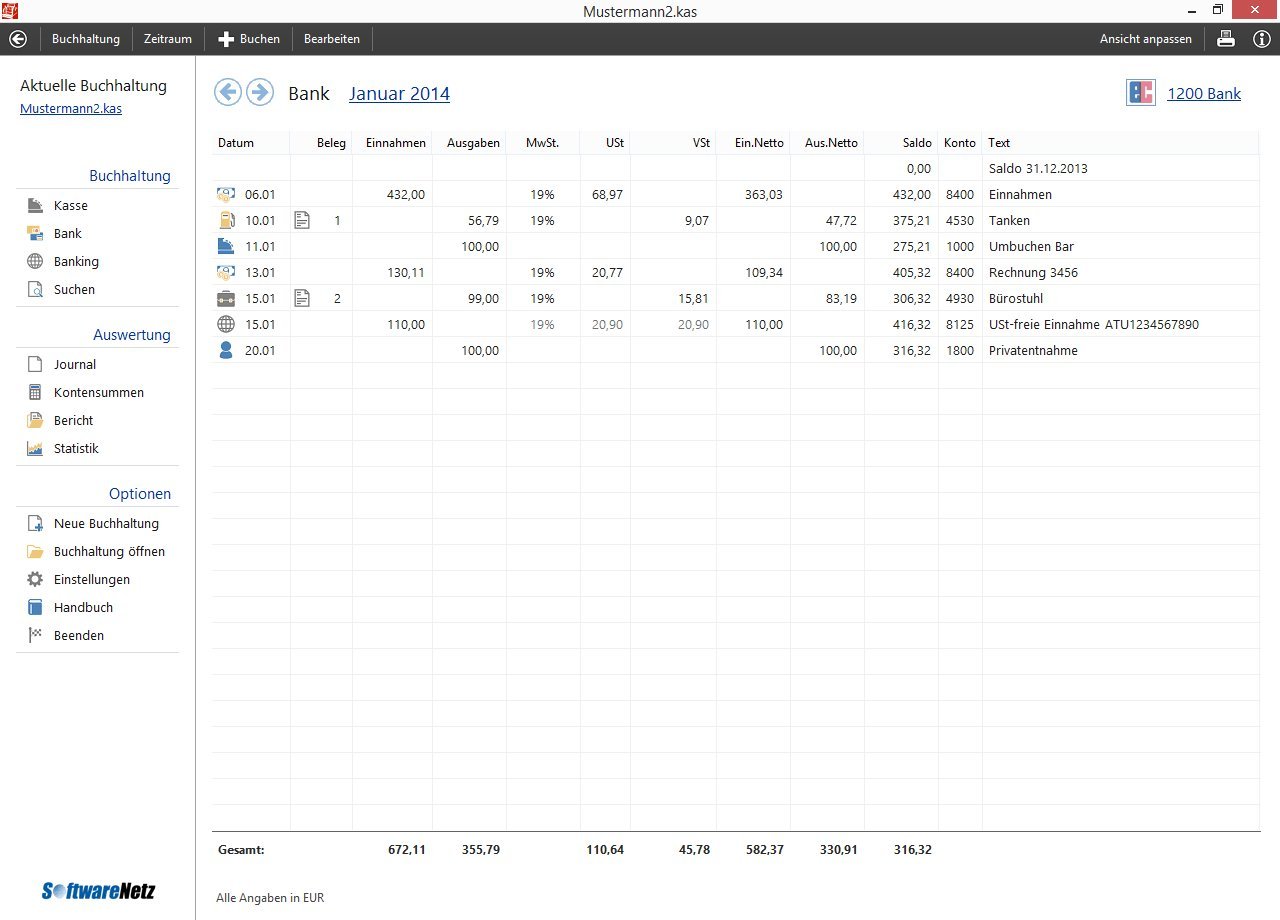Click the Kasse cash register icon

click(x=35, y=205)
